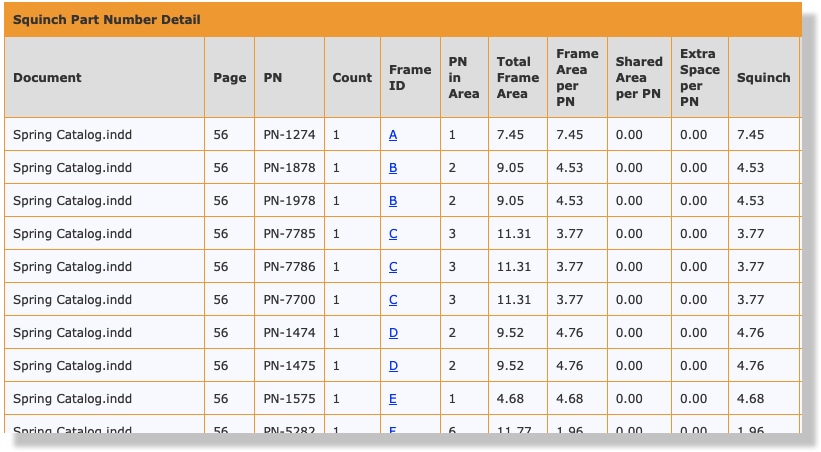Select the PN-1274 part number cell
Image resolution: width=821 pixels, height=452 pixels.
point(289,135)
